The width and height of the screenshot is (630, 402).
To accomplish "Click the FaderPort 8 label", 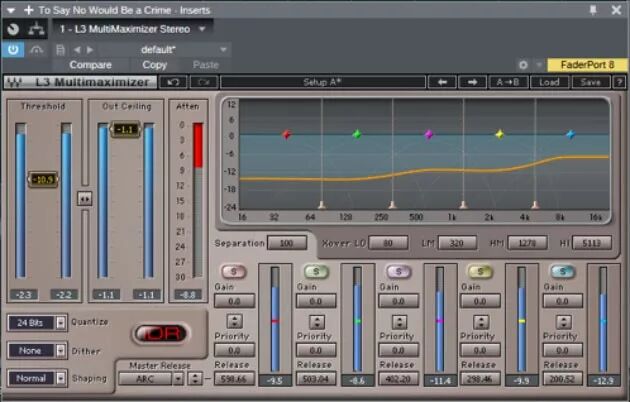I will [587, 65].
